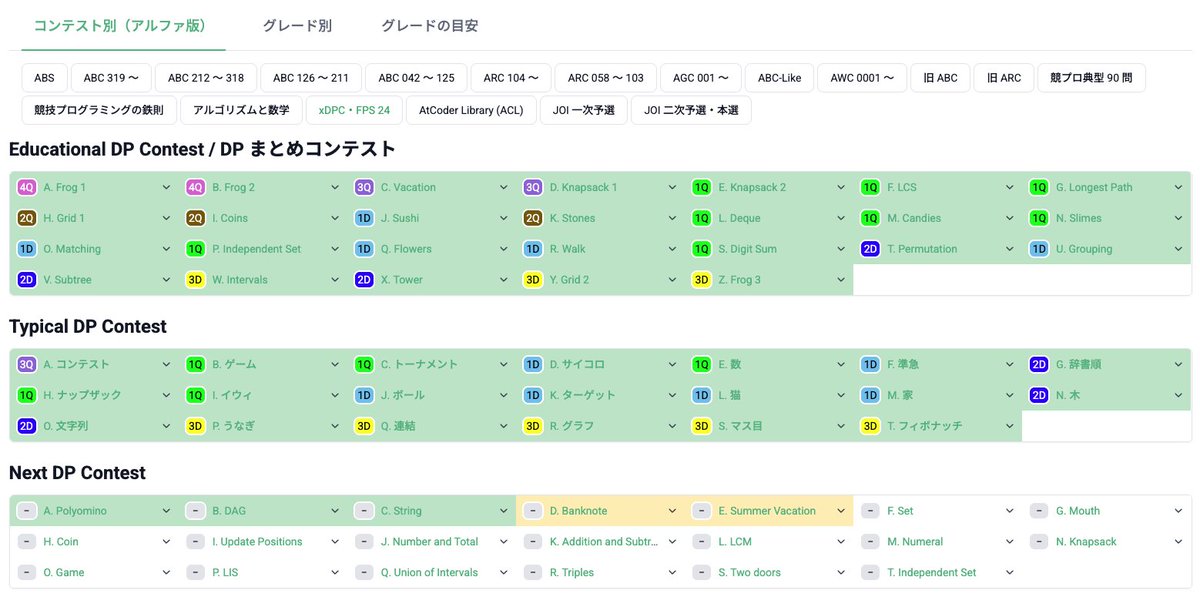Expand the chevron for N. 木
This screenshot has width=1200, height=597.
[1179, 395]
